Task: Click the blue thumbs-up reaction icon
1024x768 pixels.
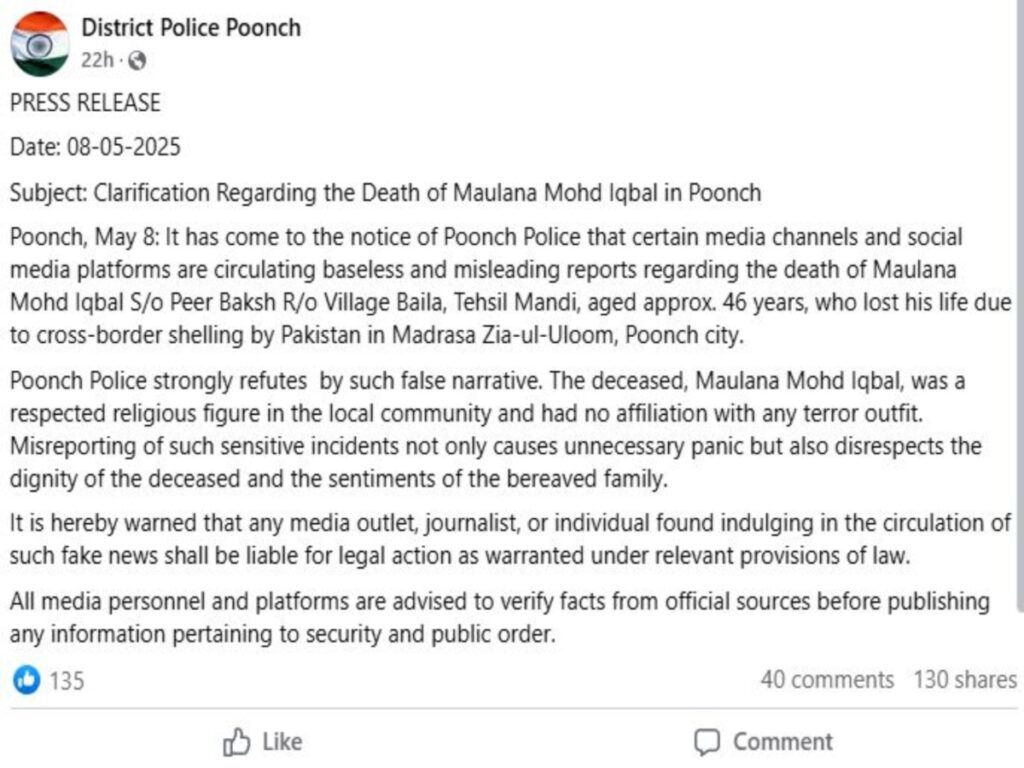Action: tap(27, 680)
